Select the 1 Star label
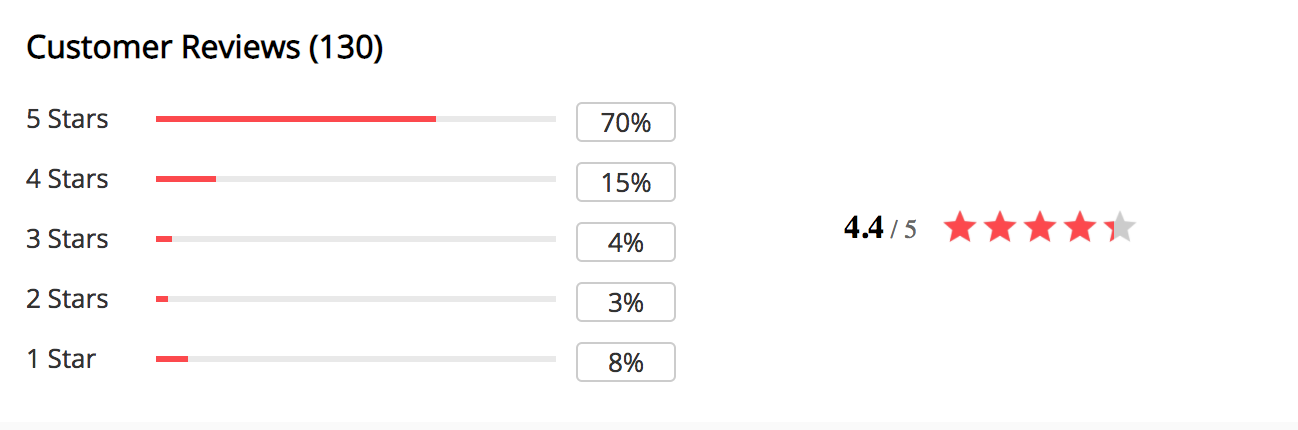The width and height of the screenshot is (1298, 430). tap(61, 359)
